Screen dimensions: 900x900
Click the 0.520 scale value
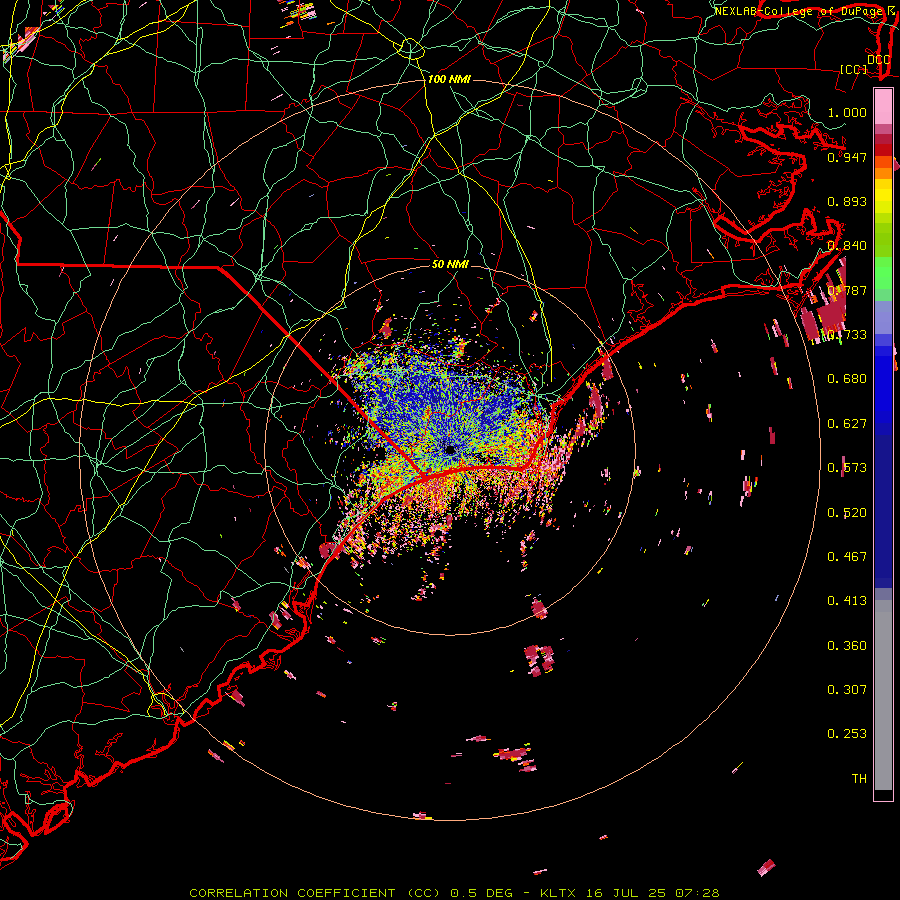pos(847,513)
